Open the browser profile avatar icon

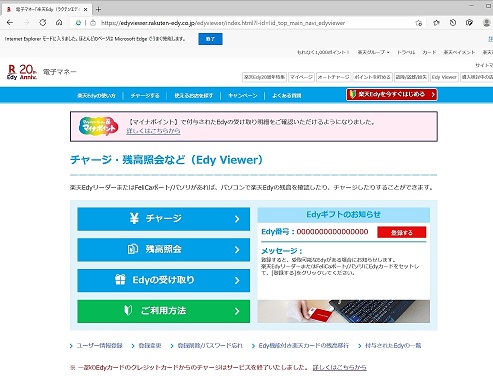(487, 23)
